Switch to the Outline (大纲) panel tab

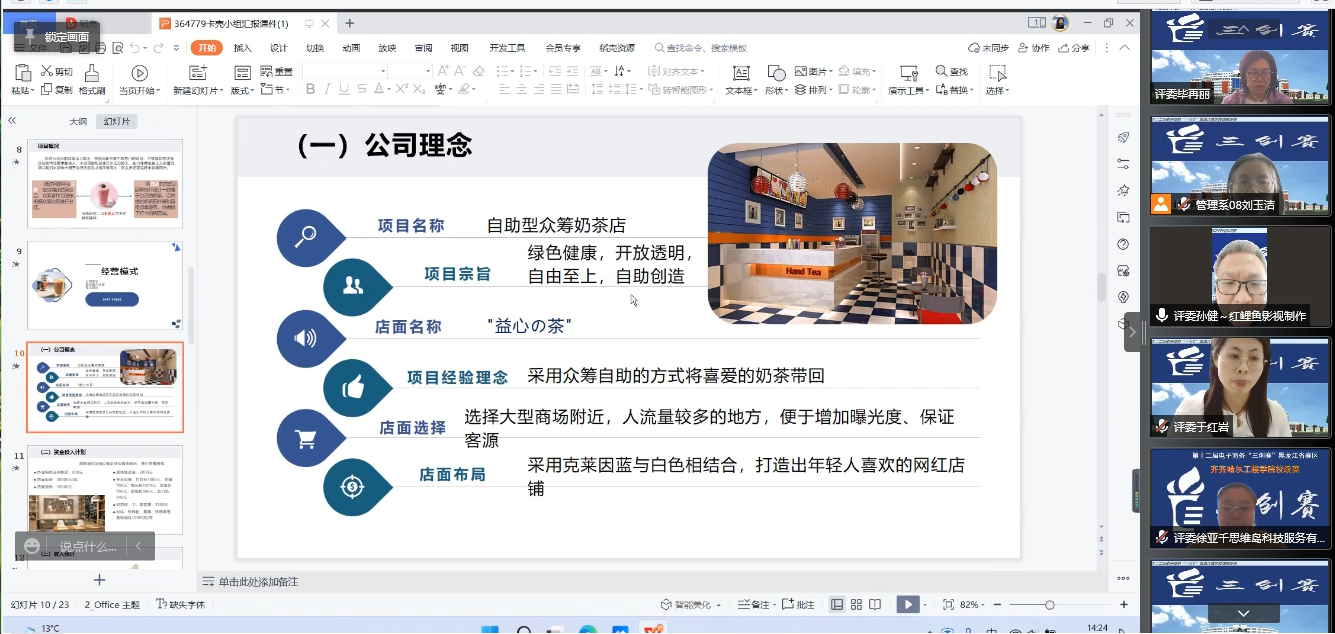pos(78,121)
